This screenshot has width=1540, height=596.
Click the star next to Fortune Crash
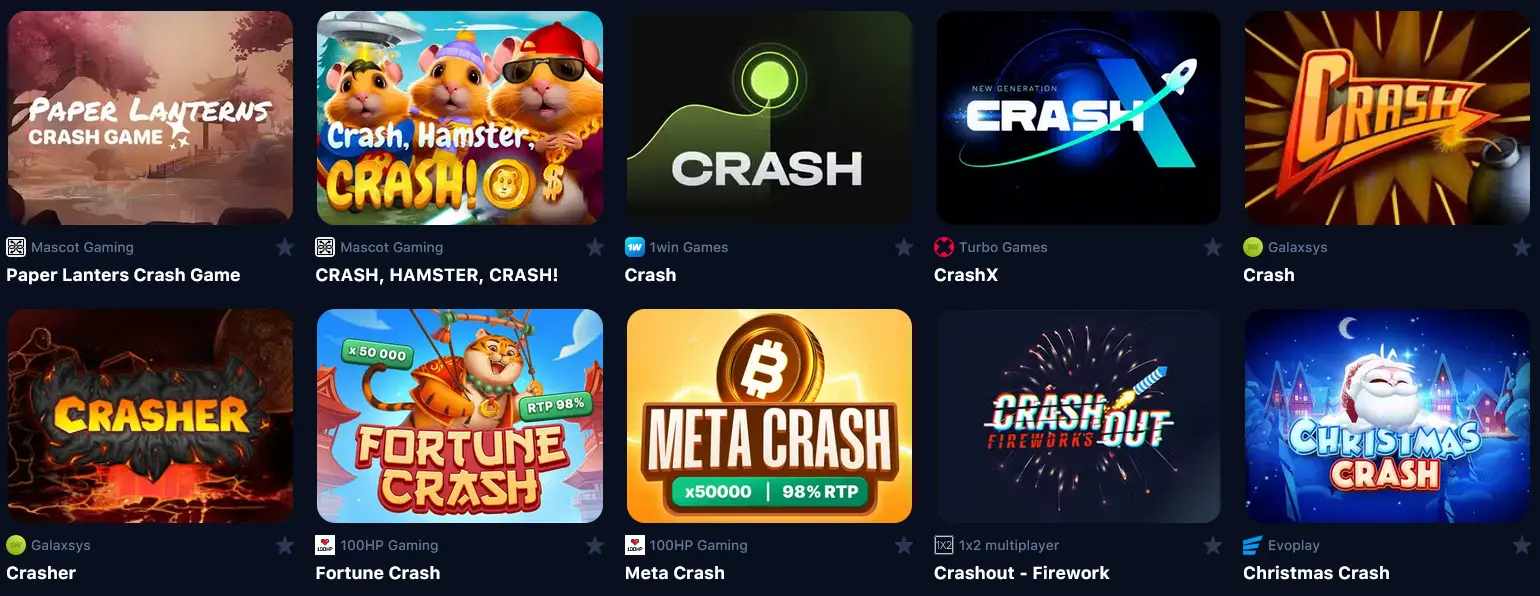(595, 545)
